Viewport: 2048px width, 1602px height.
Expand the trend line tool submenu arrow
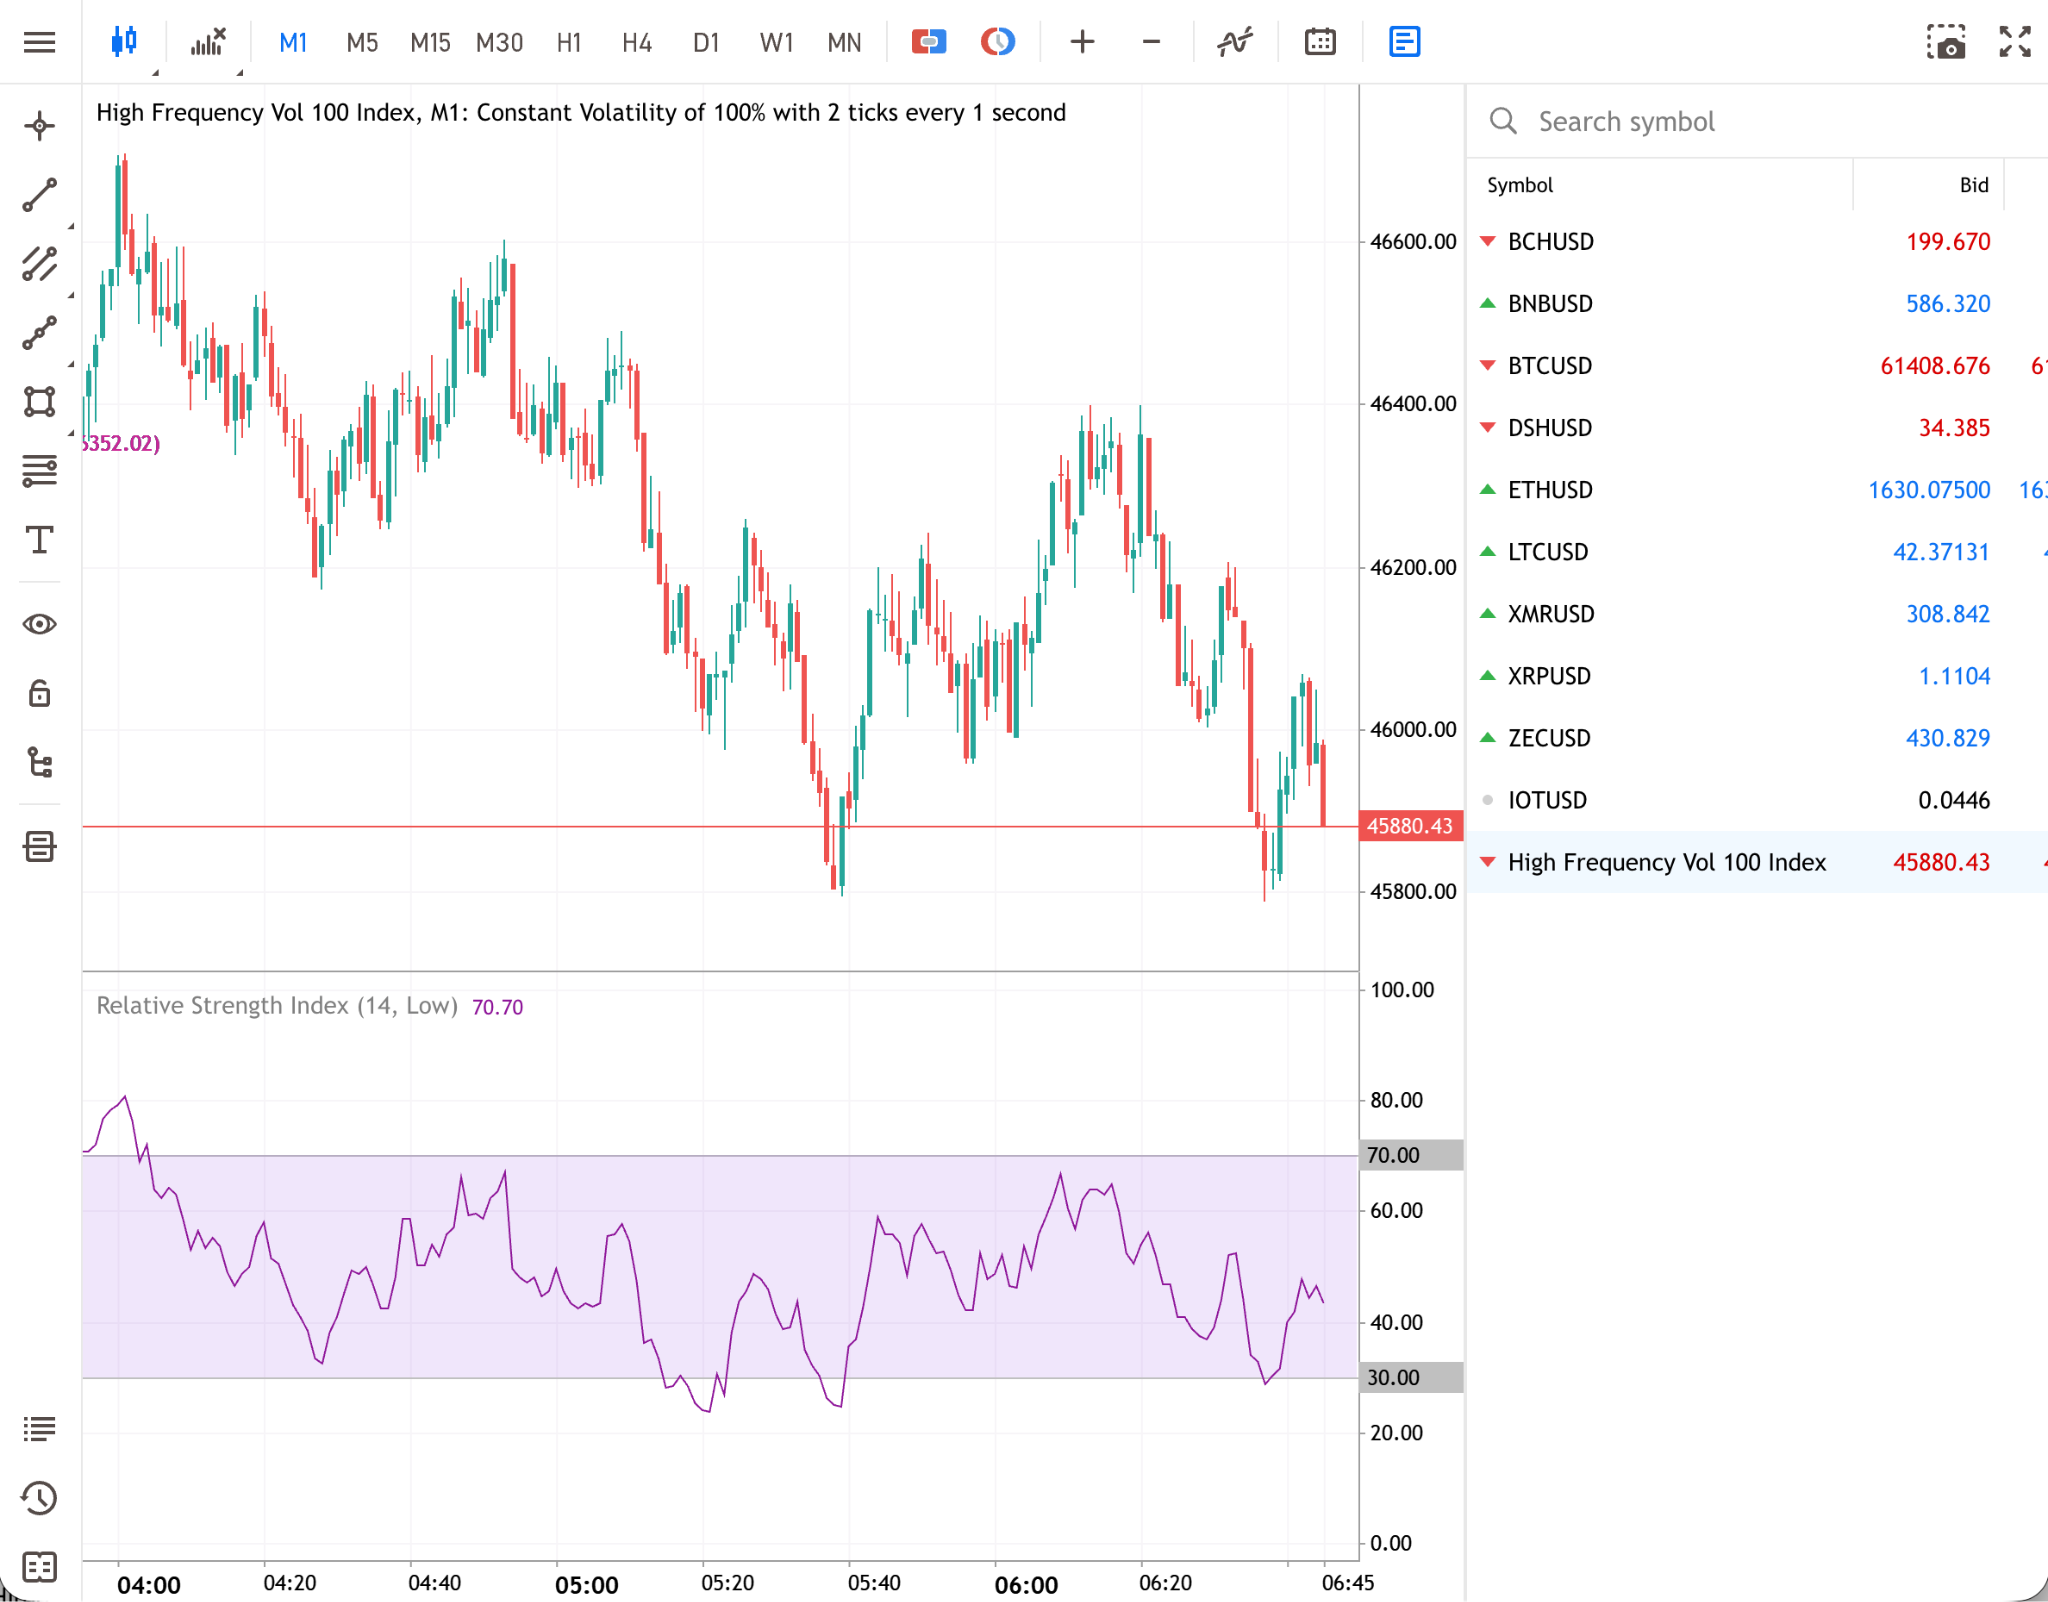[x=71, y=227]
